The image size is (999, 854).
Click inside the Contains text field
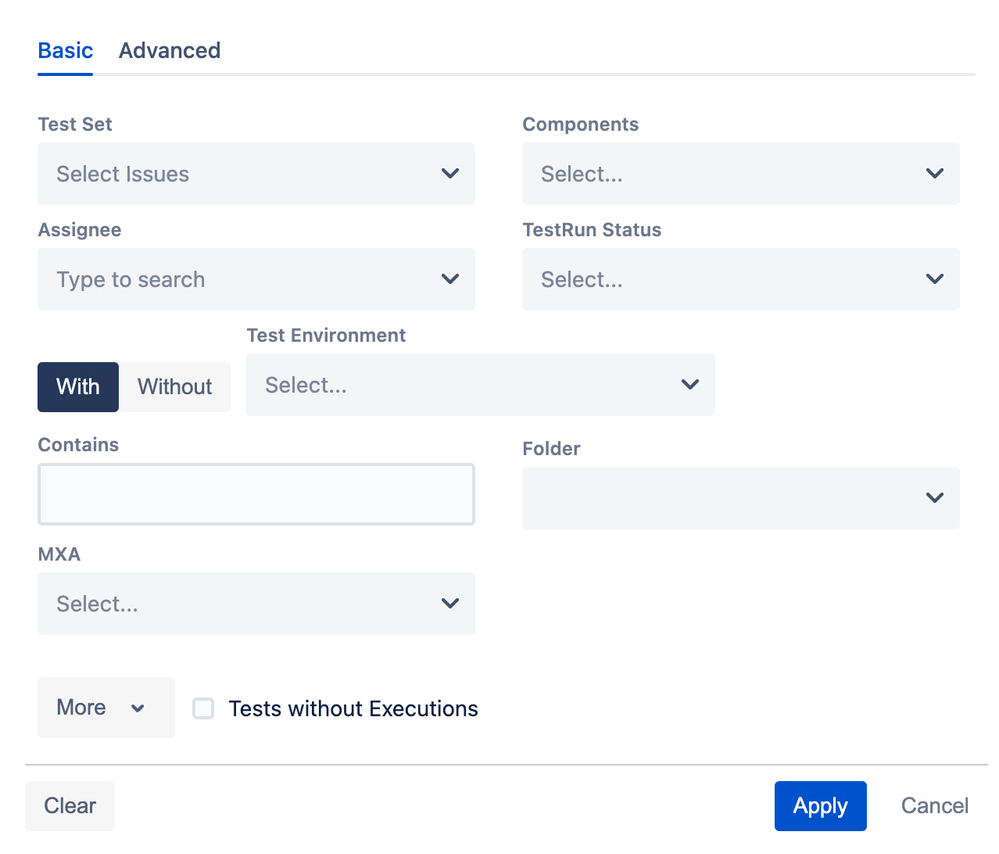click(x=256, y=494)
